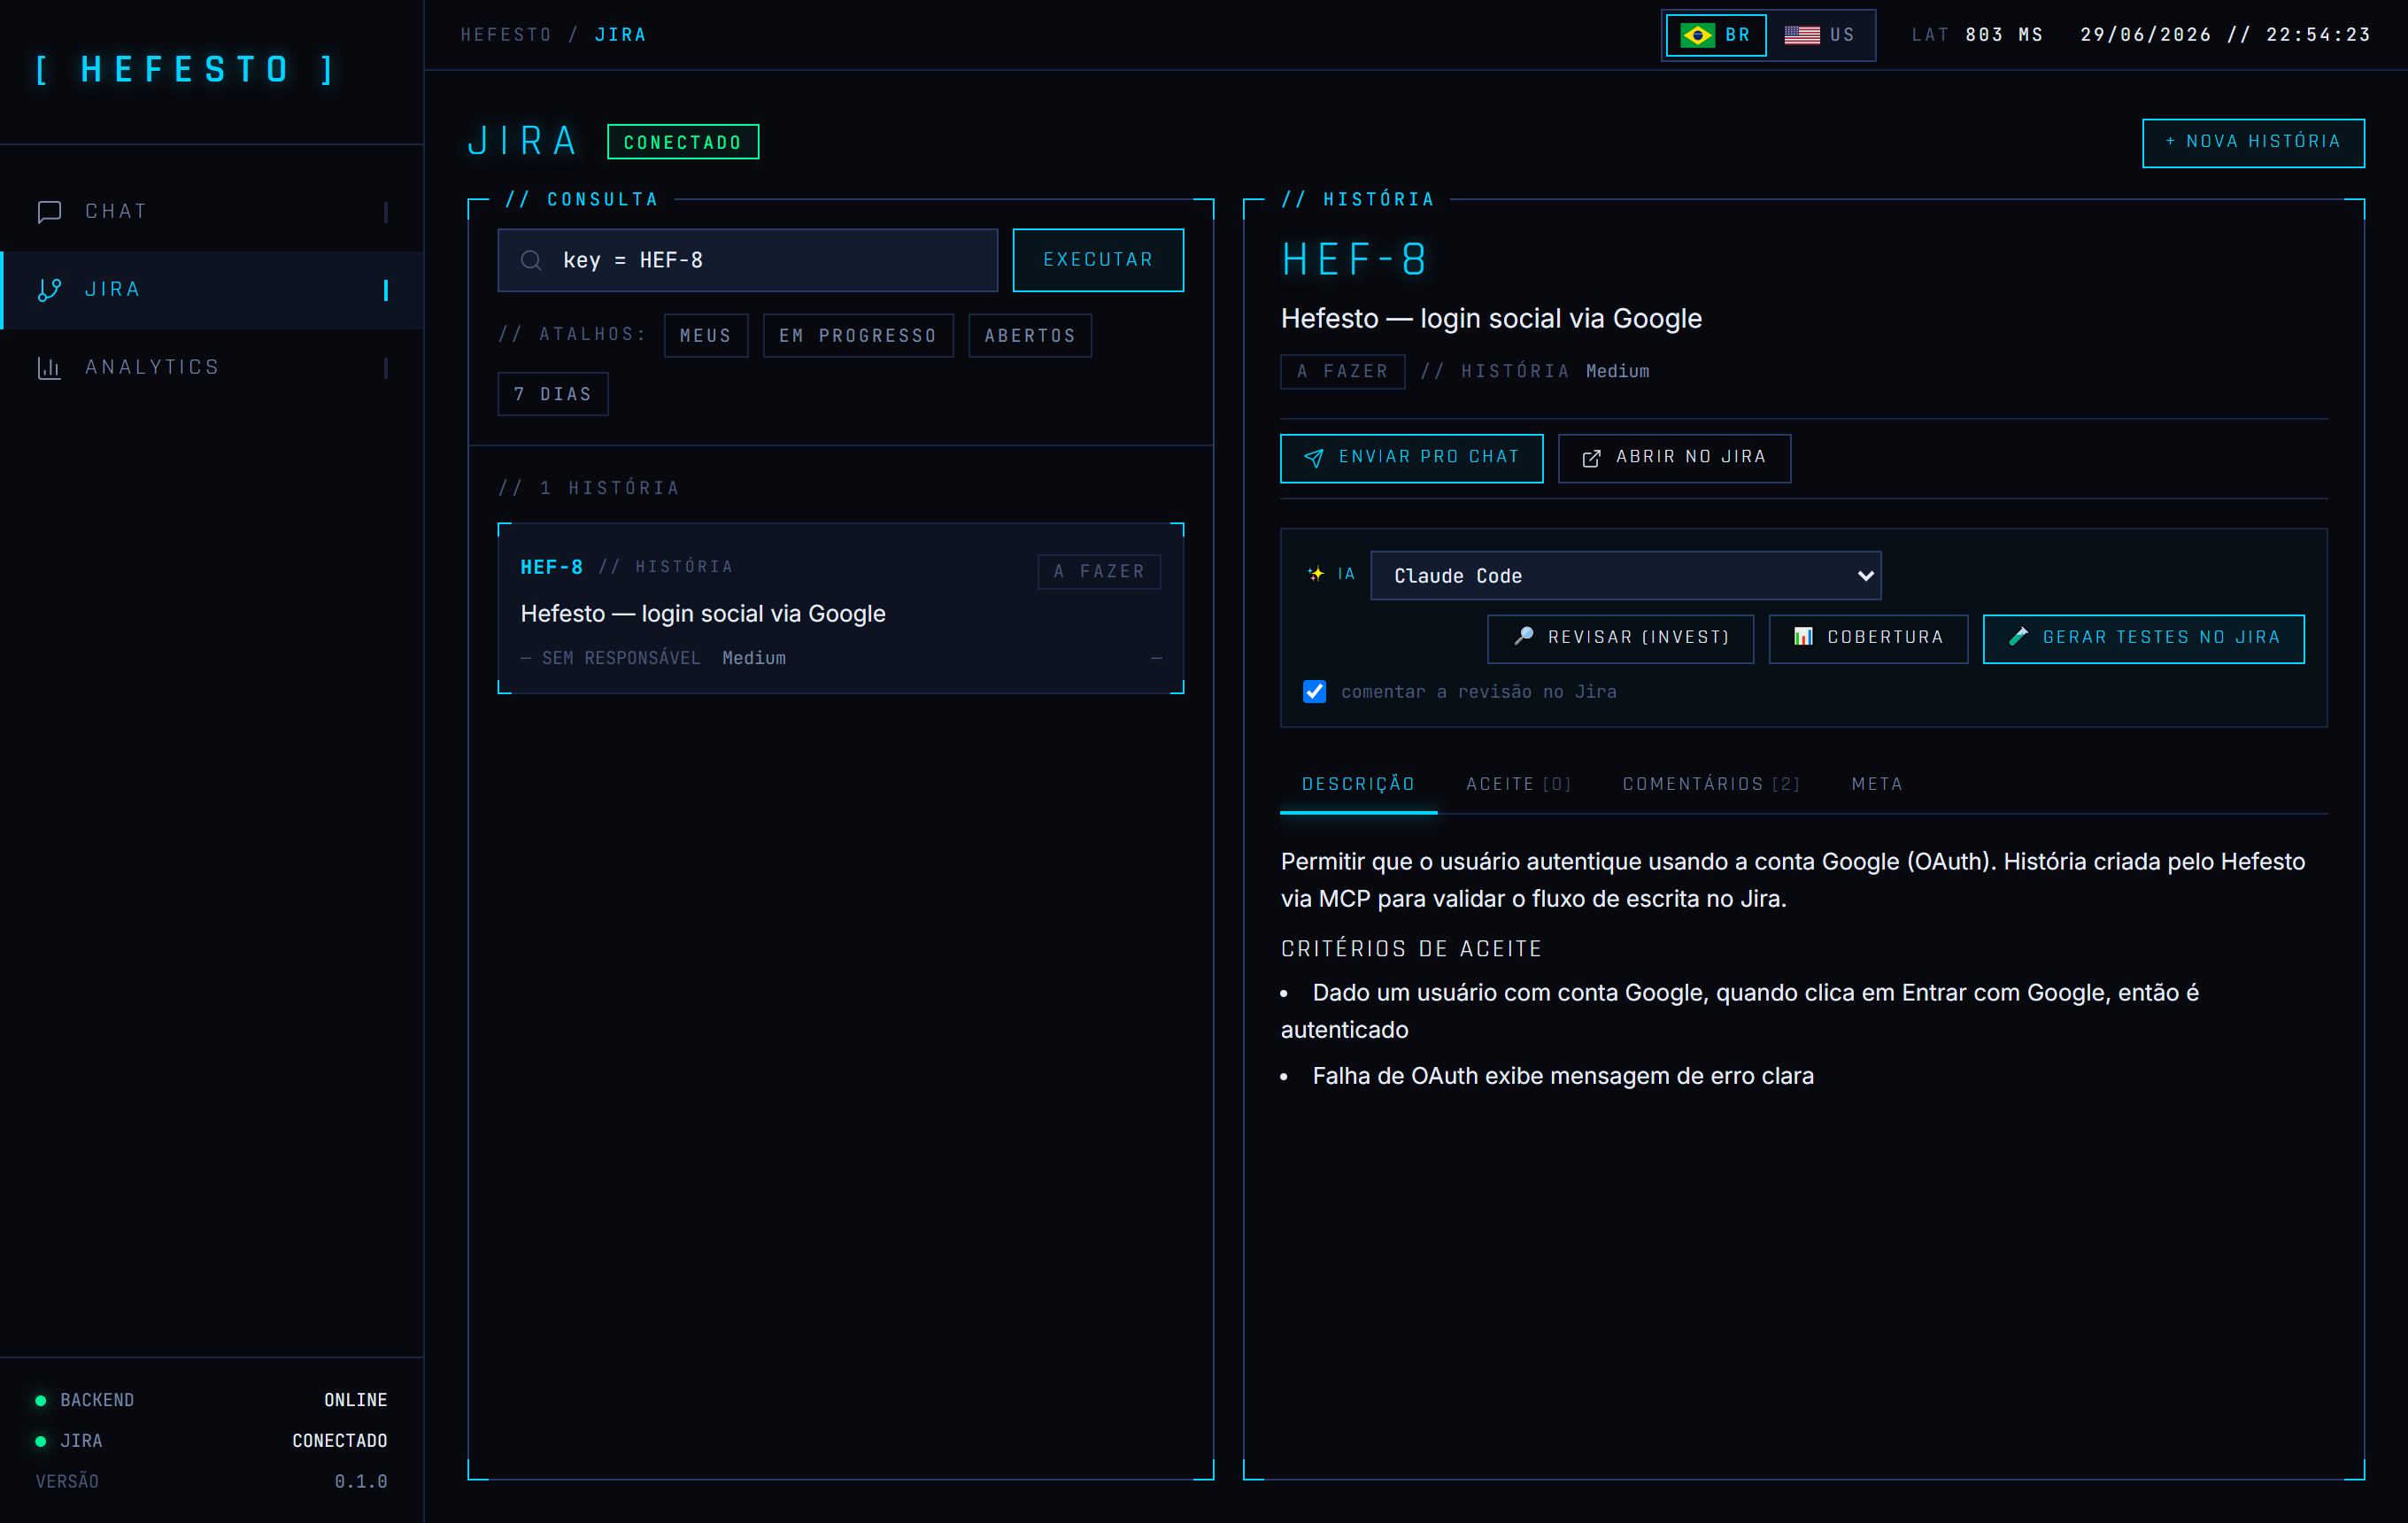Click the Cobertura button

1868,638
